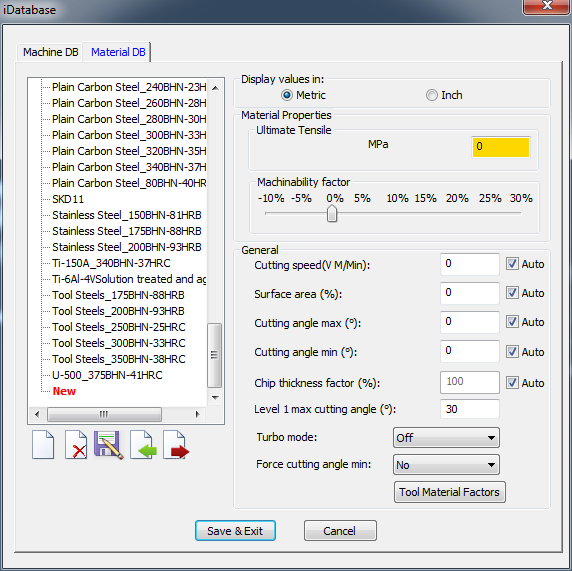The image size is (572, 571).
Task: Click the Machinability factor slider handle
Action: (x=332, y=213)
